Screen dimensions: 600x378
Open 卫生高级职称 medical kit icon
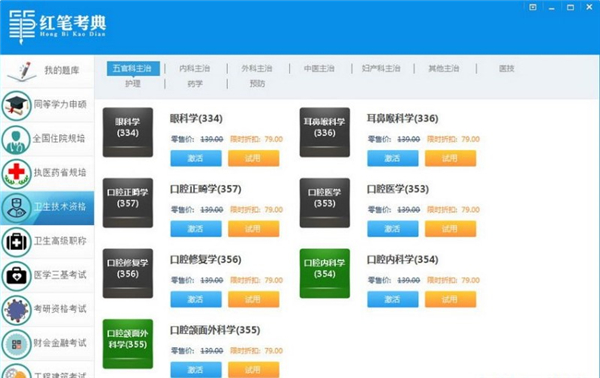pyautogui.click(x=16, y=242)
